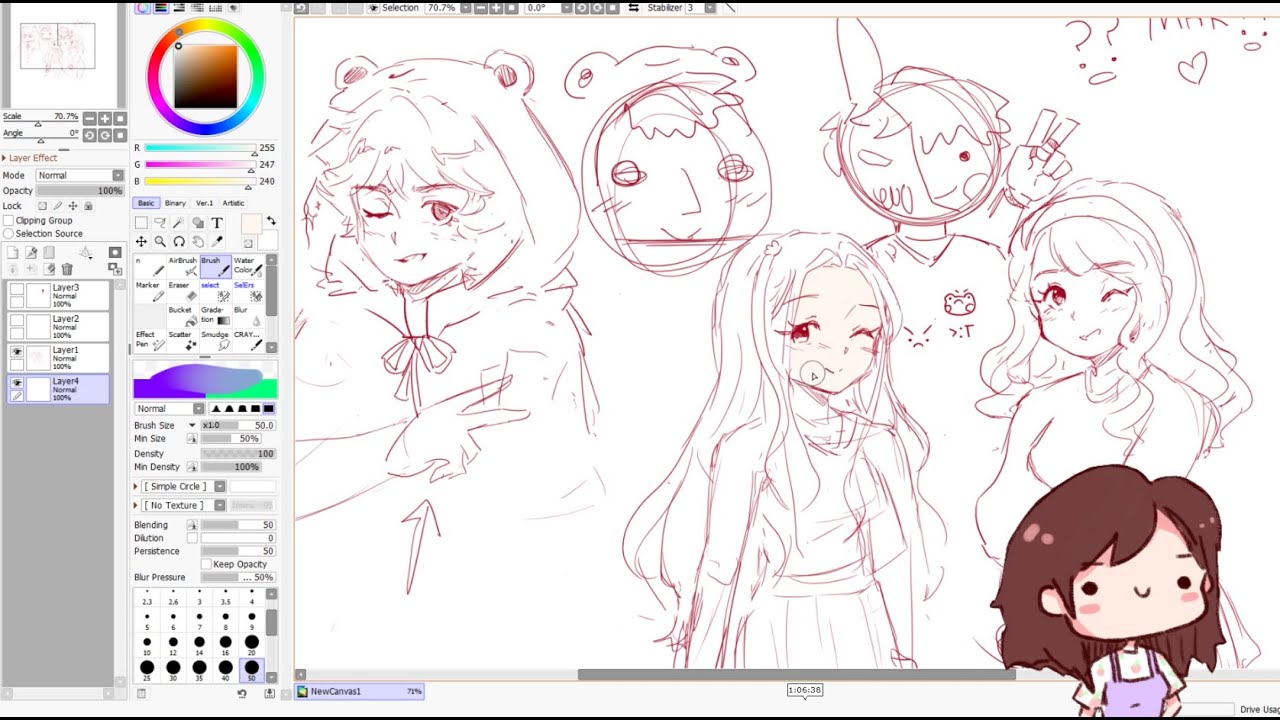Screen dimensions: 1280x720
Task: Choose the Smudge tool
Action: [x=214, y=341]
